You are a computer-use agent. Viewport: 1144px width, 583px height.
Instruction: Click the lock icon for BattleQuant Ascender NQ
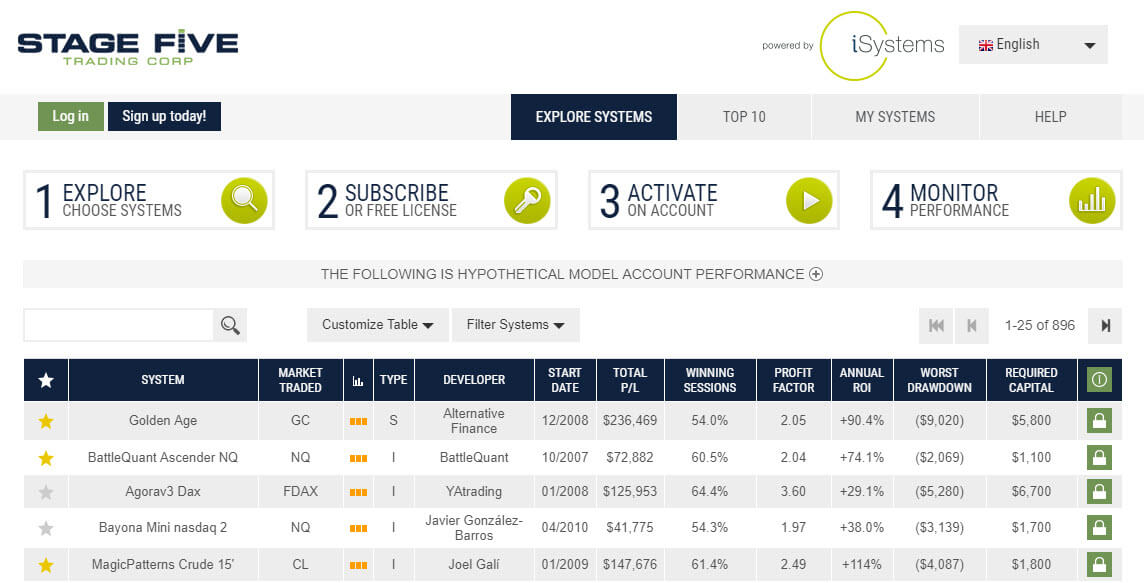(1099, 457)
